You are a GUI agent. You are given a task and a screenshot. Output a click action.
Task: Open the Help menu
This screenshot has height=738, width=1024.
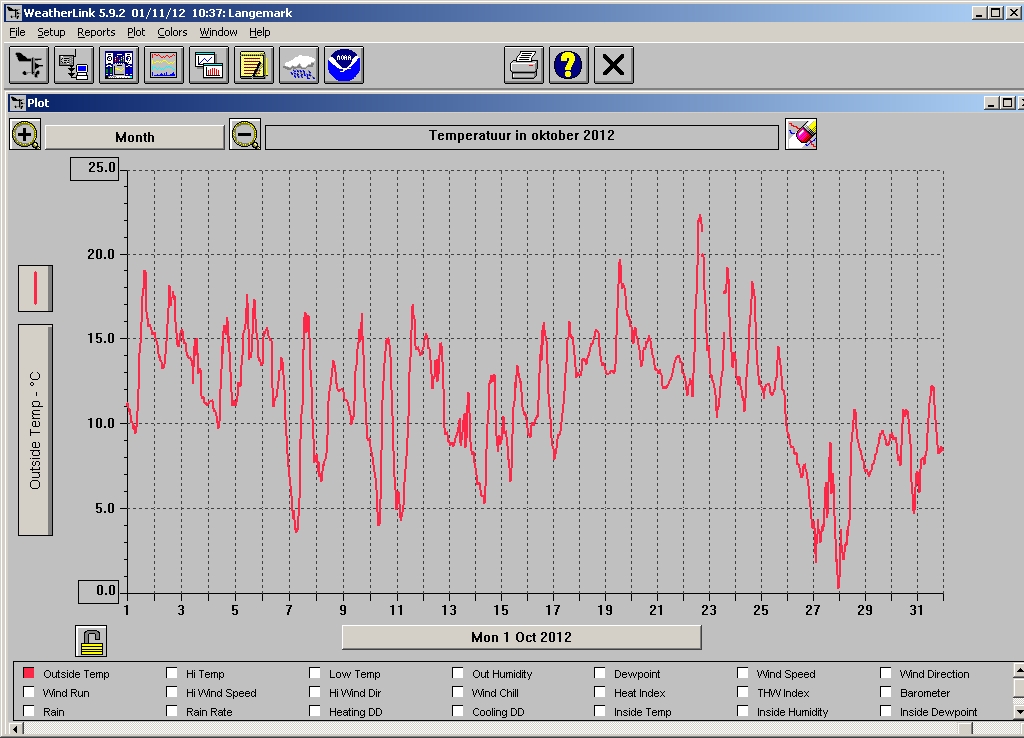click(x=259, y=32)
